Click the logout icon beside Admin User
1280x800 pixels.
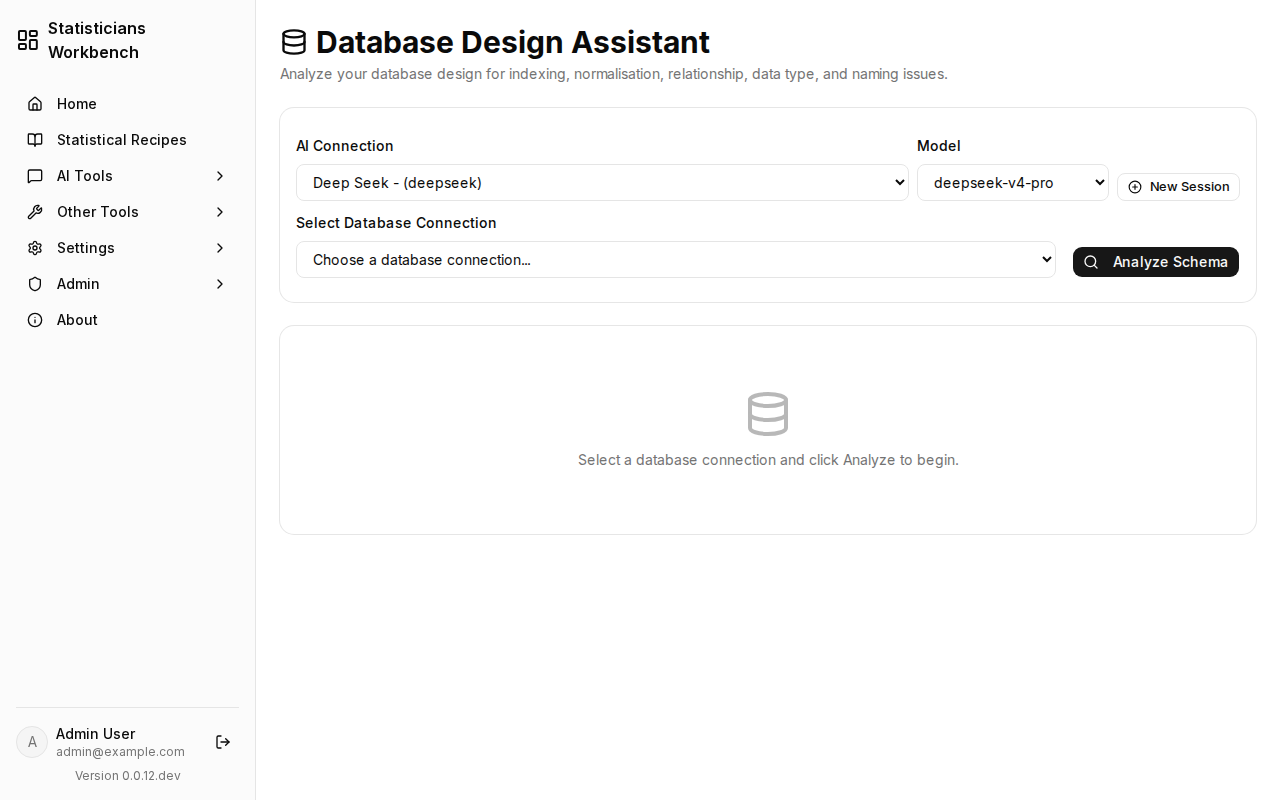click(x=223, y=742)
